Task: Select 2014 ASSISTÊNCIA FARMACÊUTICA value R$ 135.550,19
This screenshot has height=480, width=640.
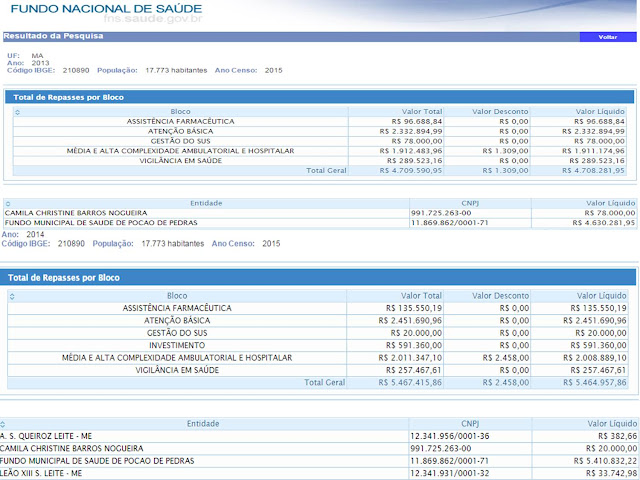Action: 414,308
